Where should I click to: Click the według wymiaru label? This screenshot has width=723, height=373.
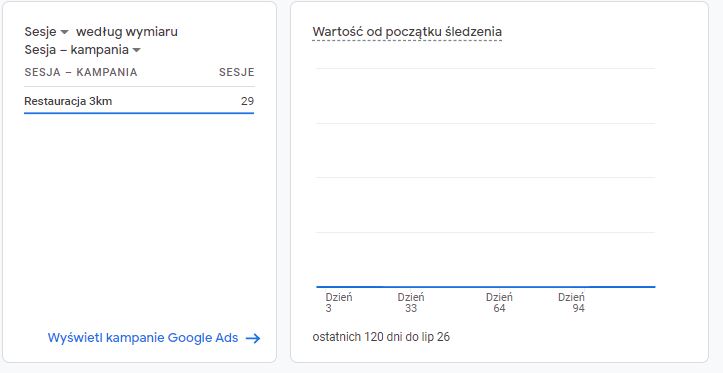[127, 32]
